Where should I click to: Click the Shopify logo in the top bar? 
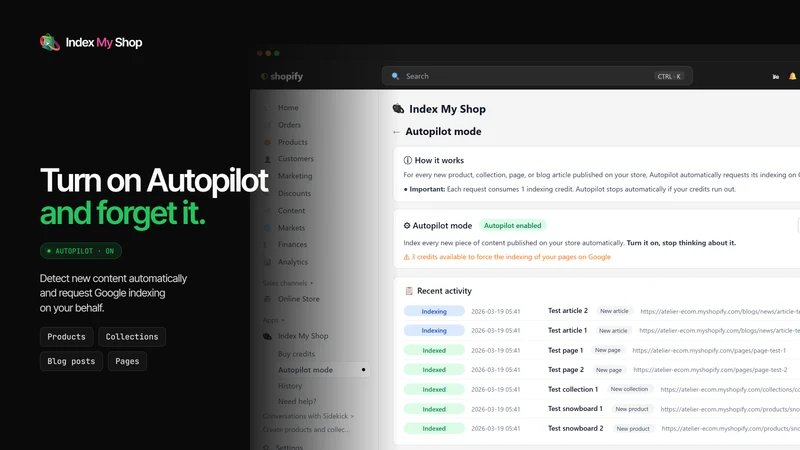click(282, 76)
